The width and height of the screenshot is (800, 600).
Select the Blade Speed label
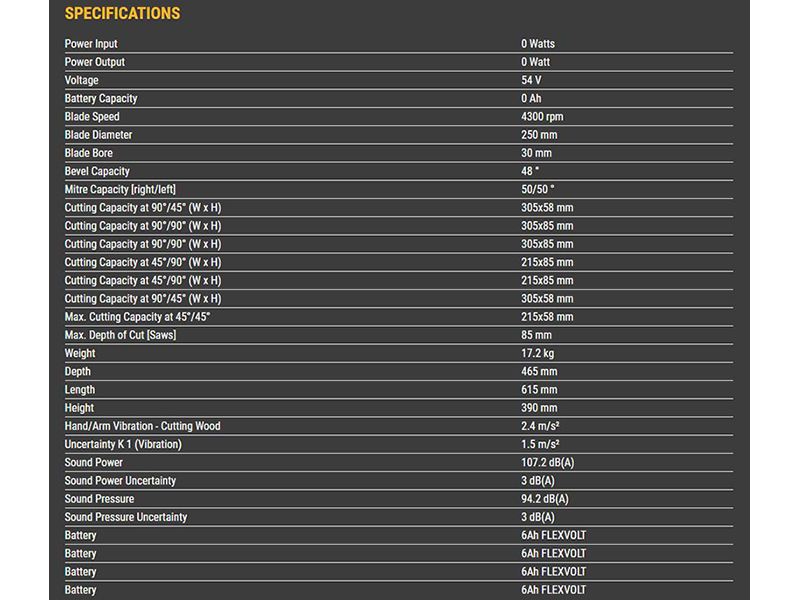(92, 117)
